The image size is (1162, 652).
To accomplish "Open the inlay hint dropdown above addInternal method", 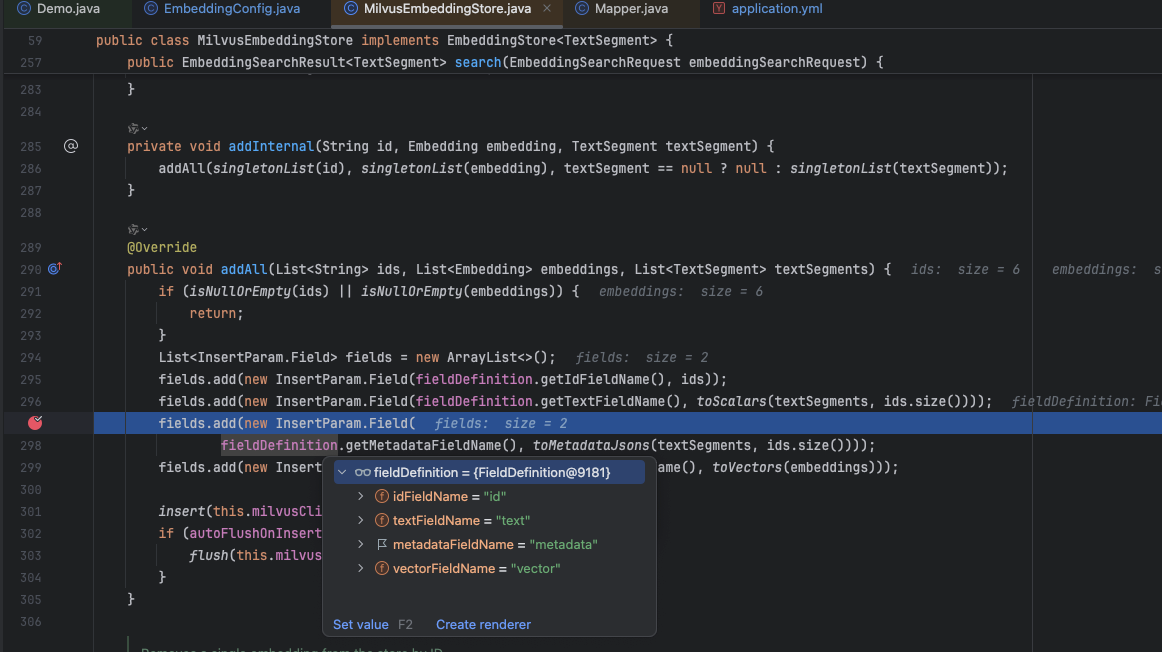I will pyautogui.click(x=137, y=128).
